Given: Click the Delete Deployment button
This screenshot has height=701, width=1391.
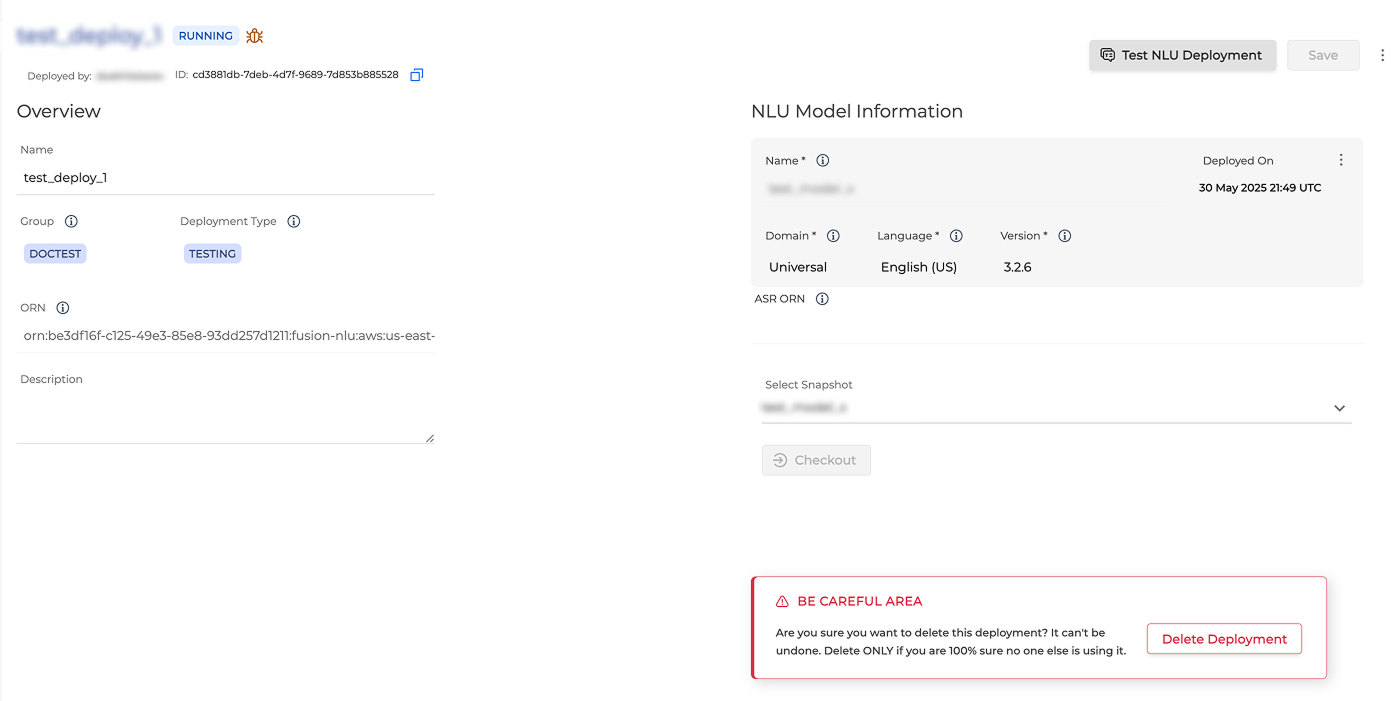Looking at the screenshot, I should (1224, 639).
